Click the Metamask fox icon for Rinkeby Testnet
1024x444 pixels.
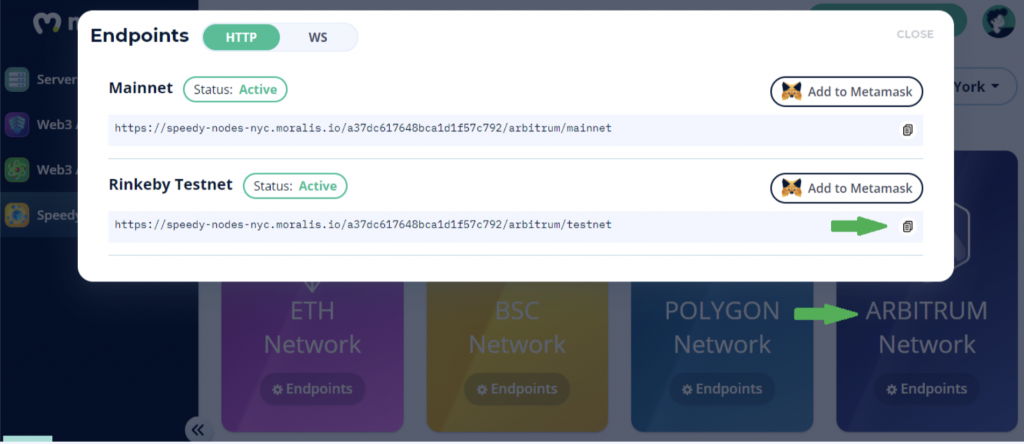click(x=792, y=188)
